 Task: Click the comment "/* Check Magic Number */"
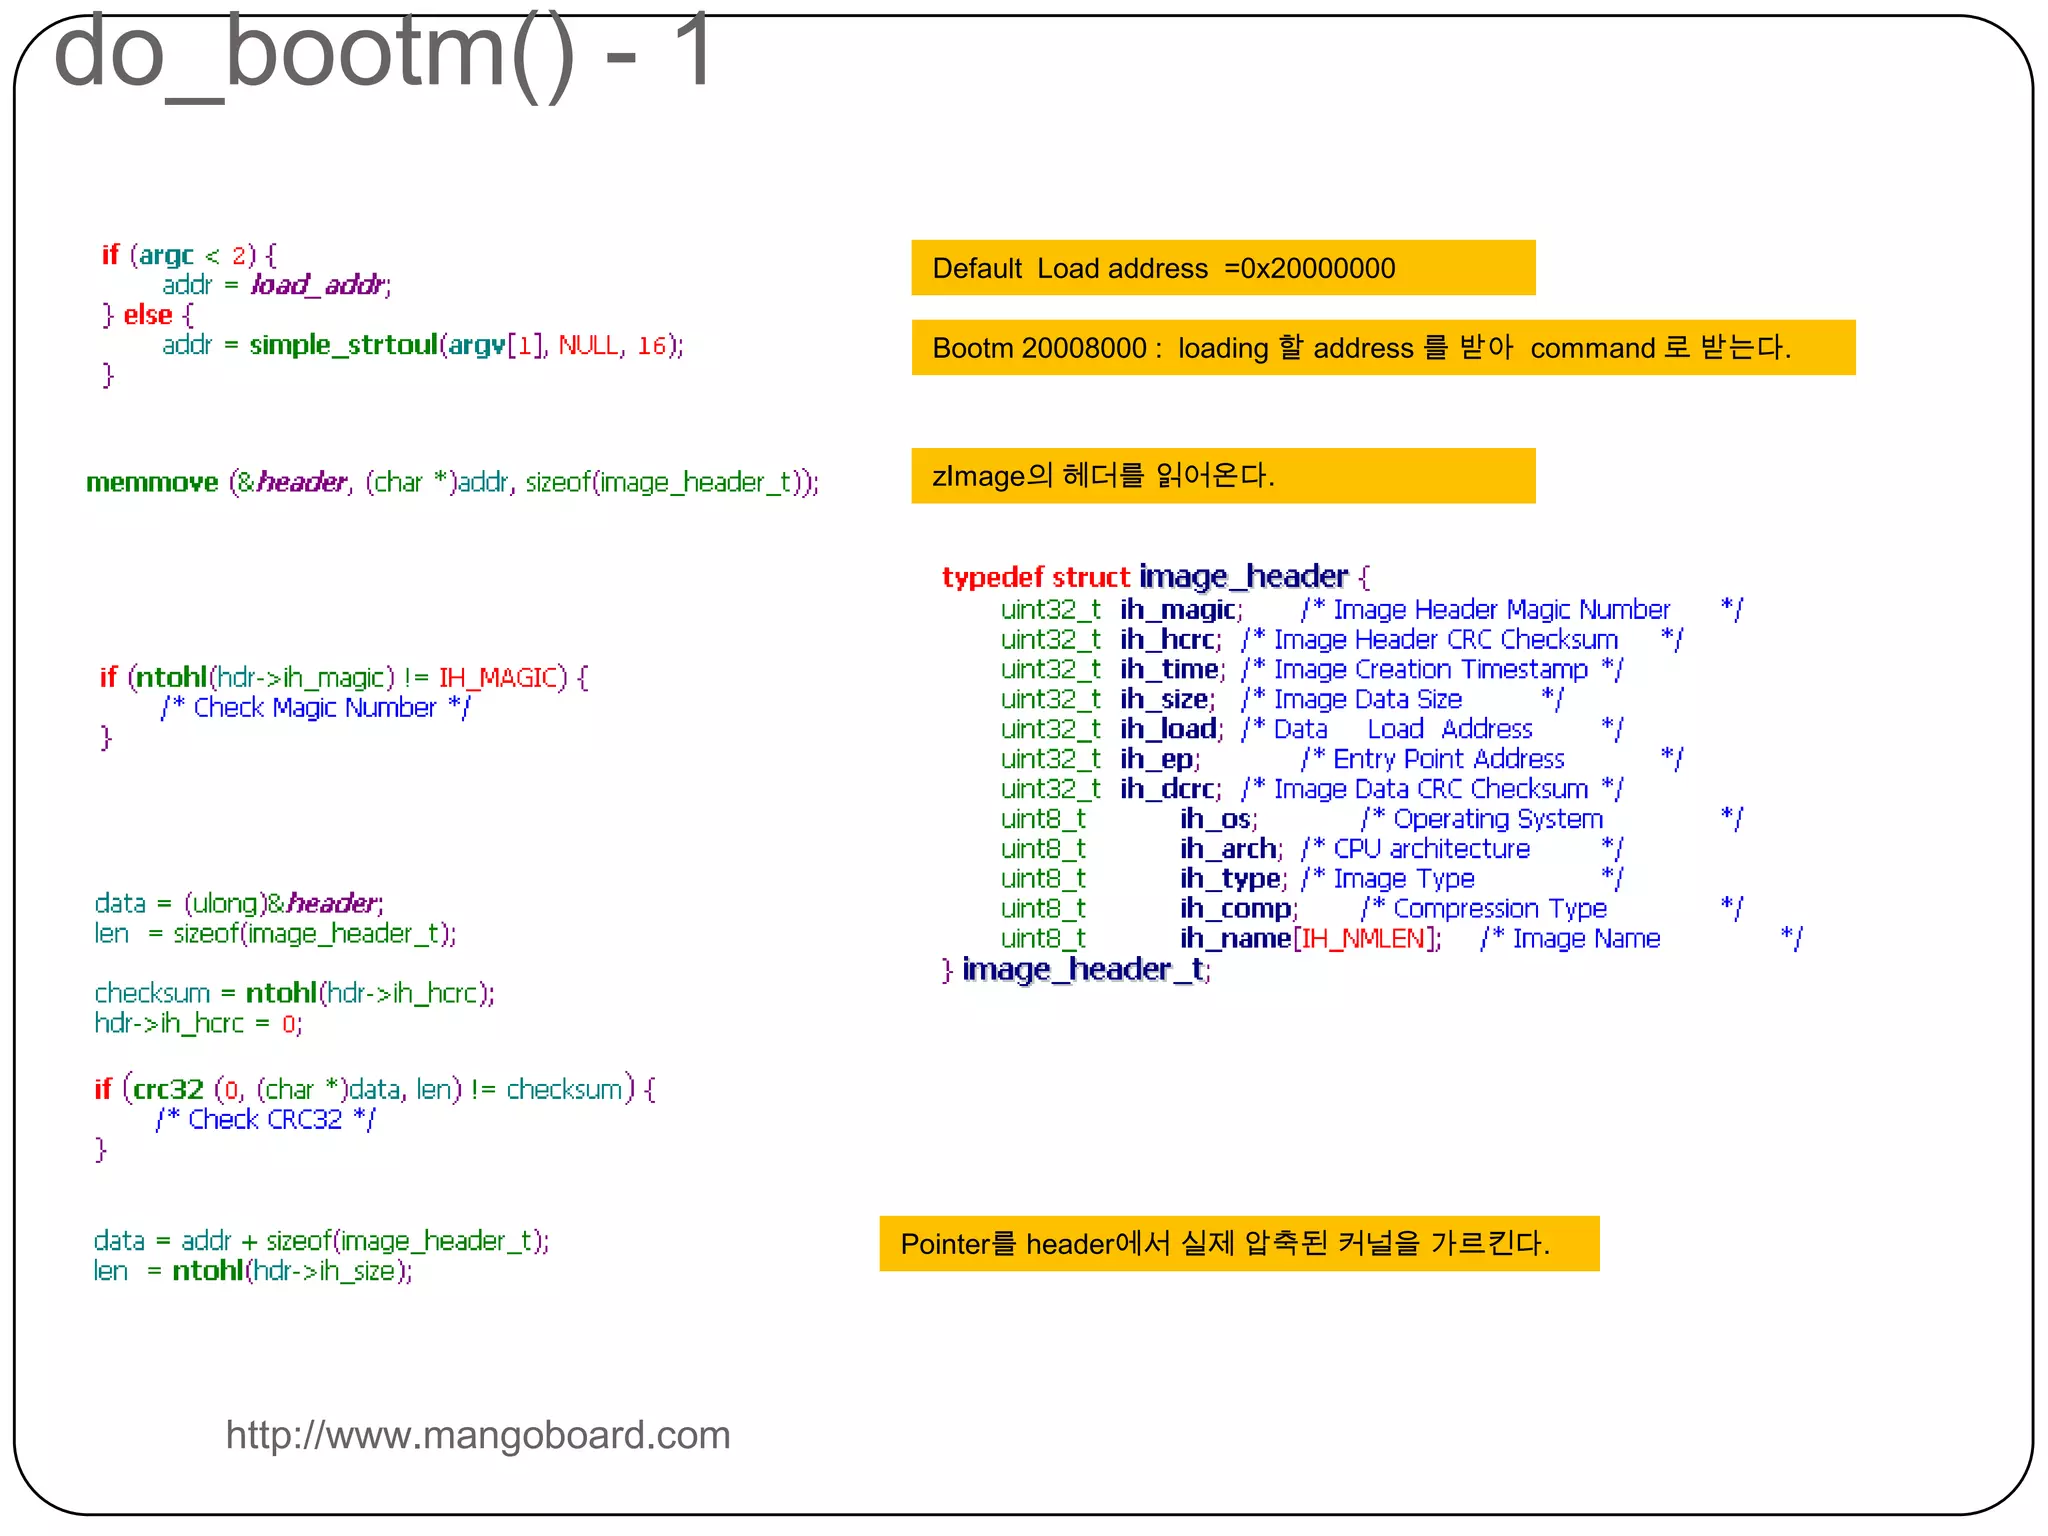click(315, 708)
